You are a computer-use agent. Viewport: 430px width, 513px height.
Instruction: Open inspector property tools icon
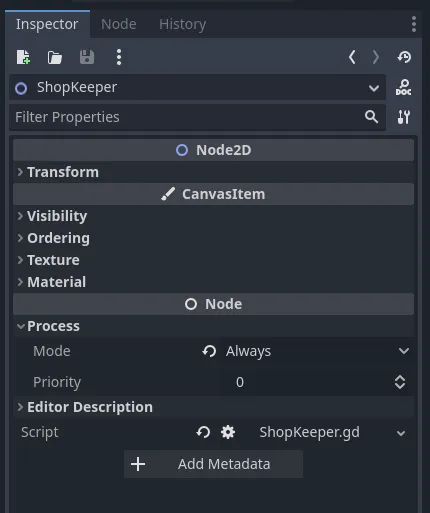point(403,117)
